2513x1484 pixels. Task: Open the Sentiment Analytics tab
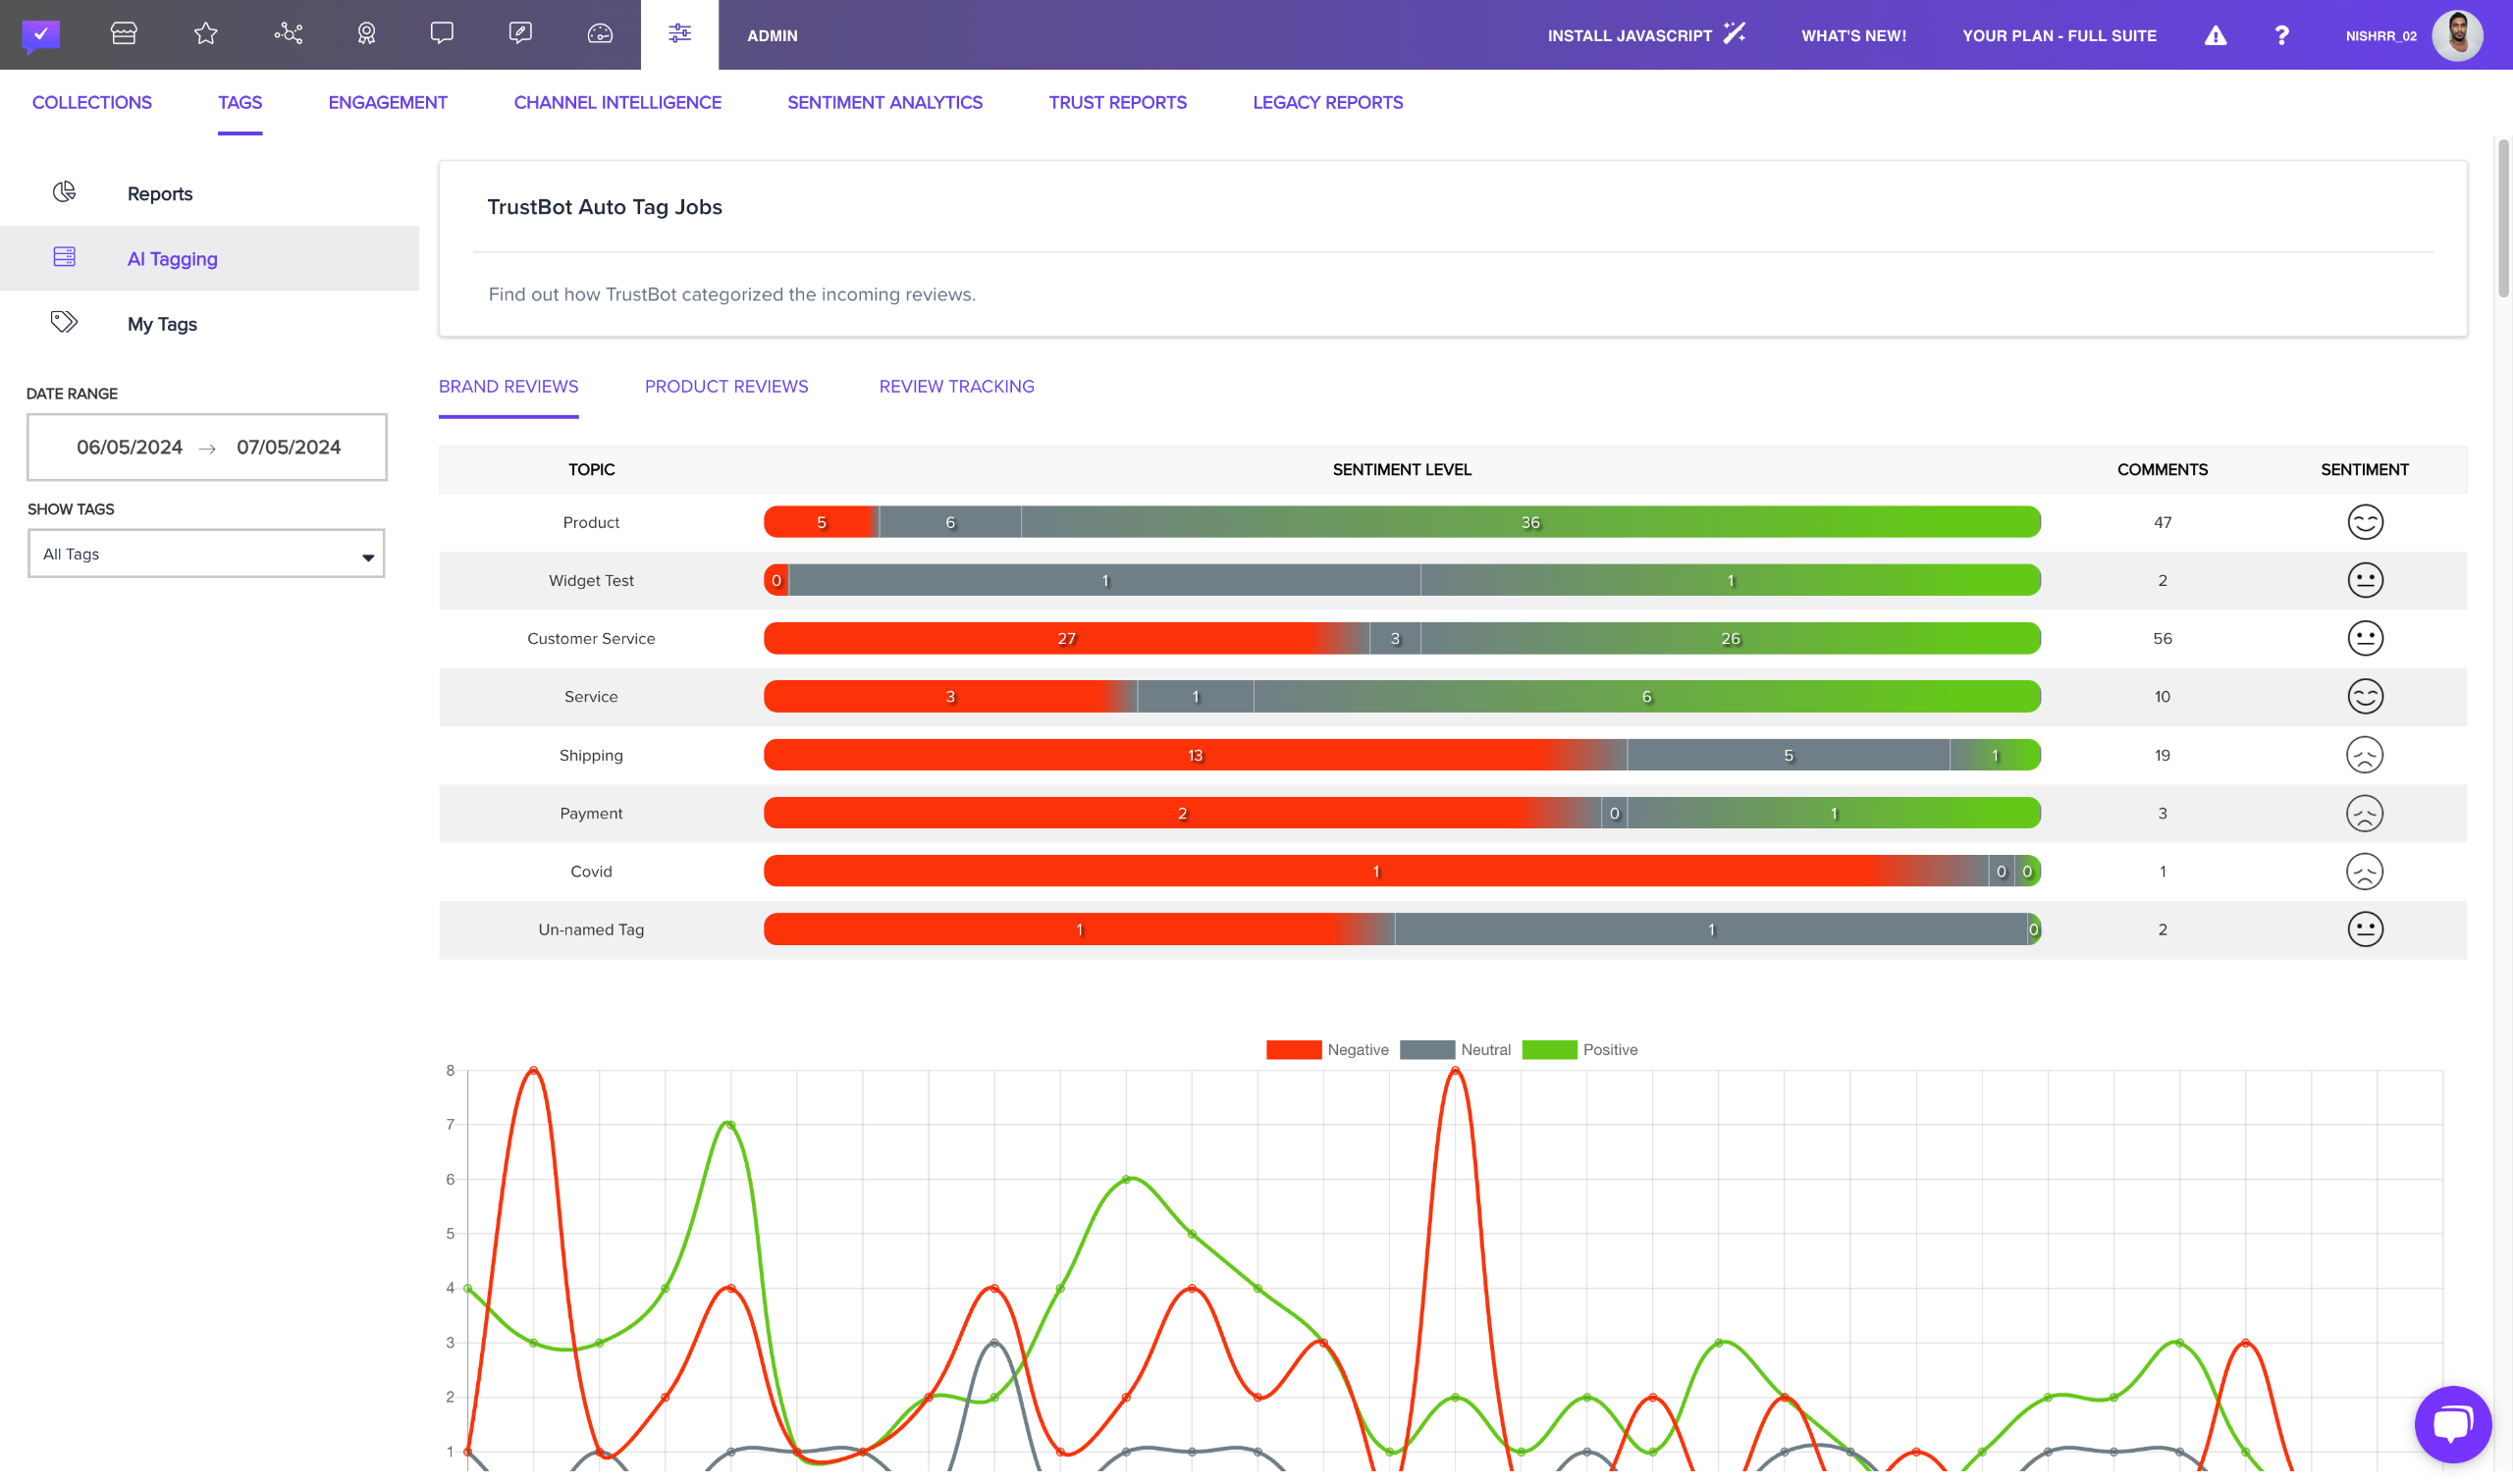(884, 102)
